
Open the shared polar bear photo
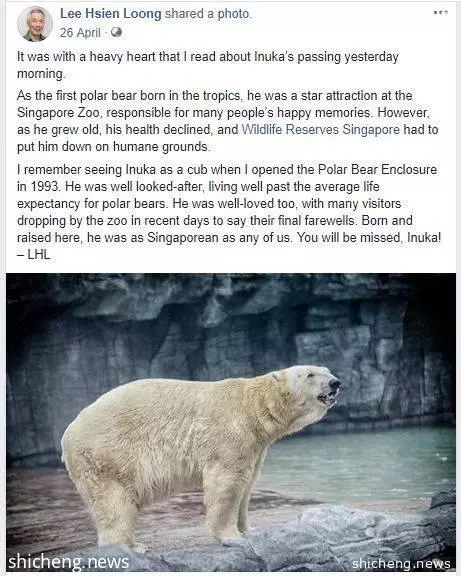231,422
